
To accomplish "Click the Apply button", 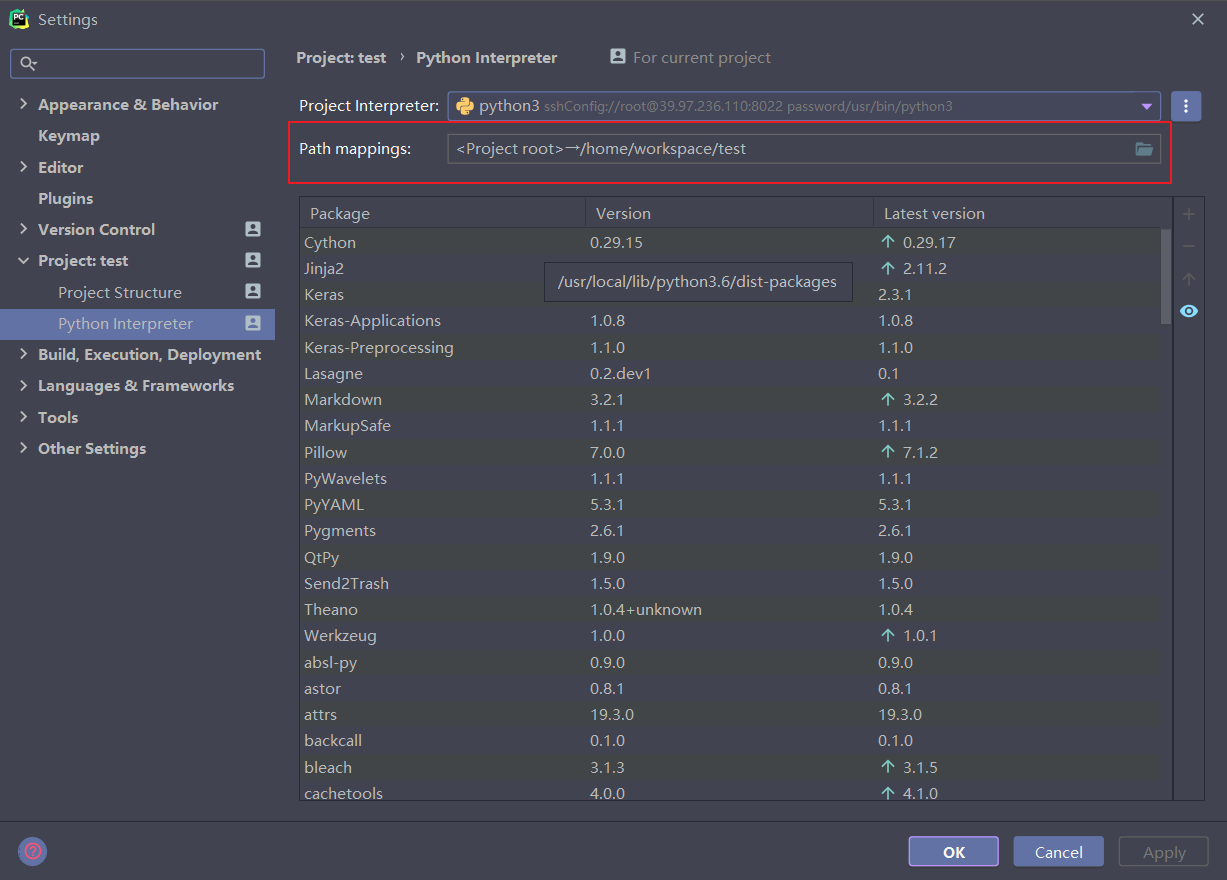I will [x=1164, y=852].
